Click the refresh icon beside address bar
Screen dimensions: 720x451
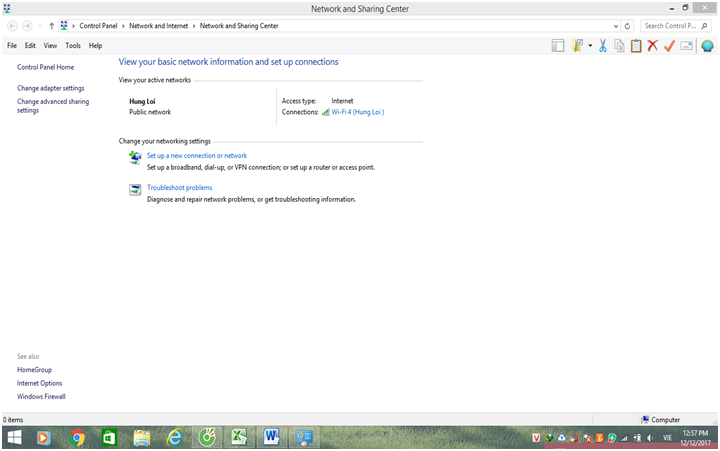coord(627,25)
